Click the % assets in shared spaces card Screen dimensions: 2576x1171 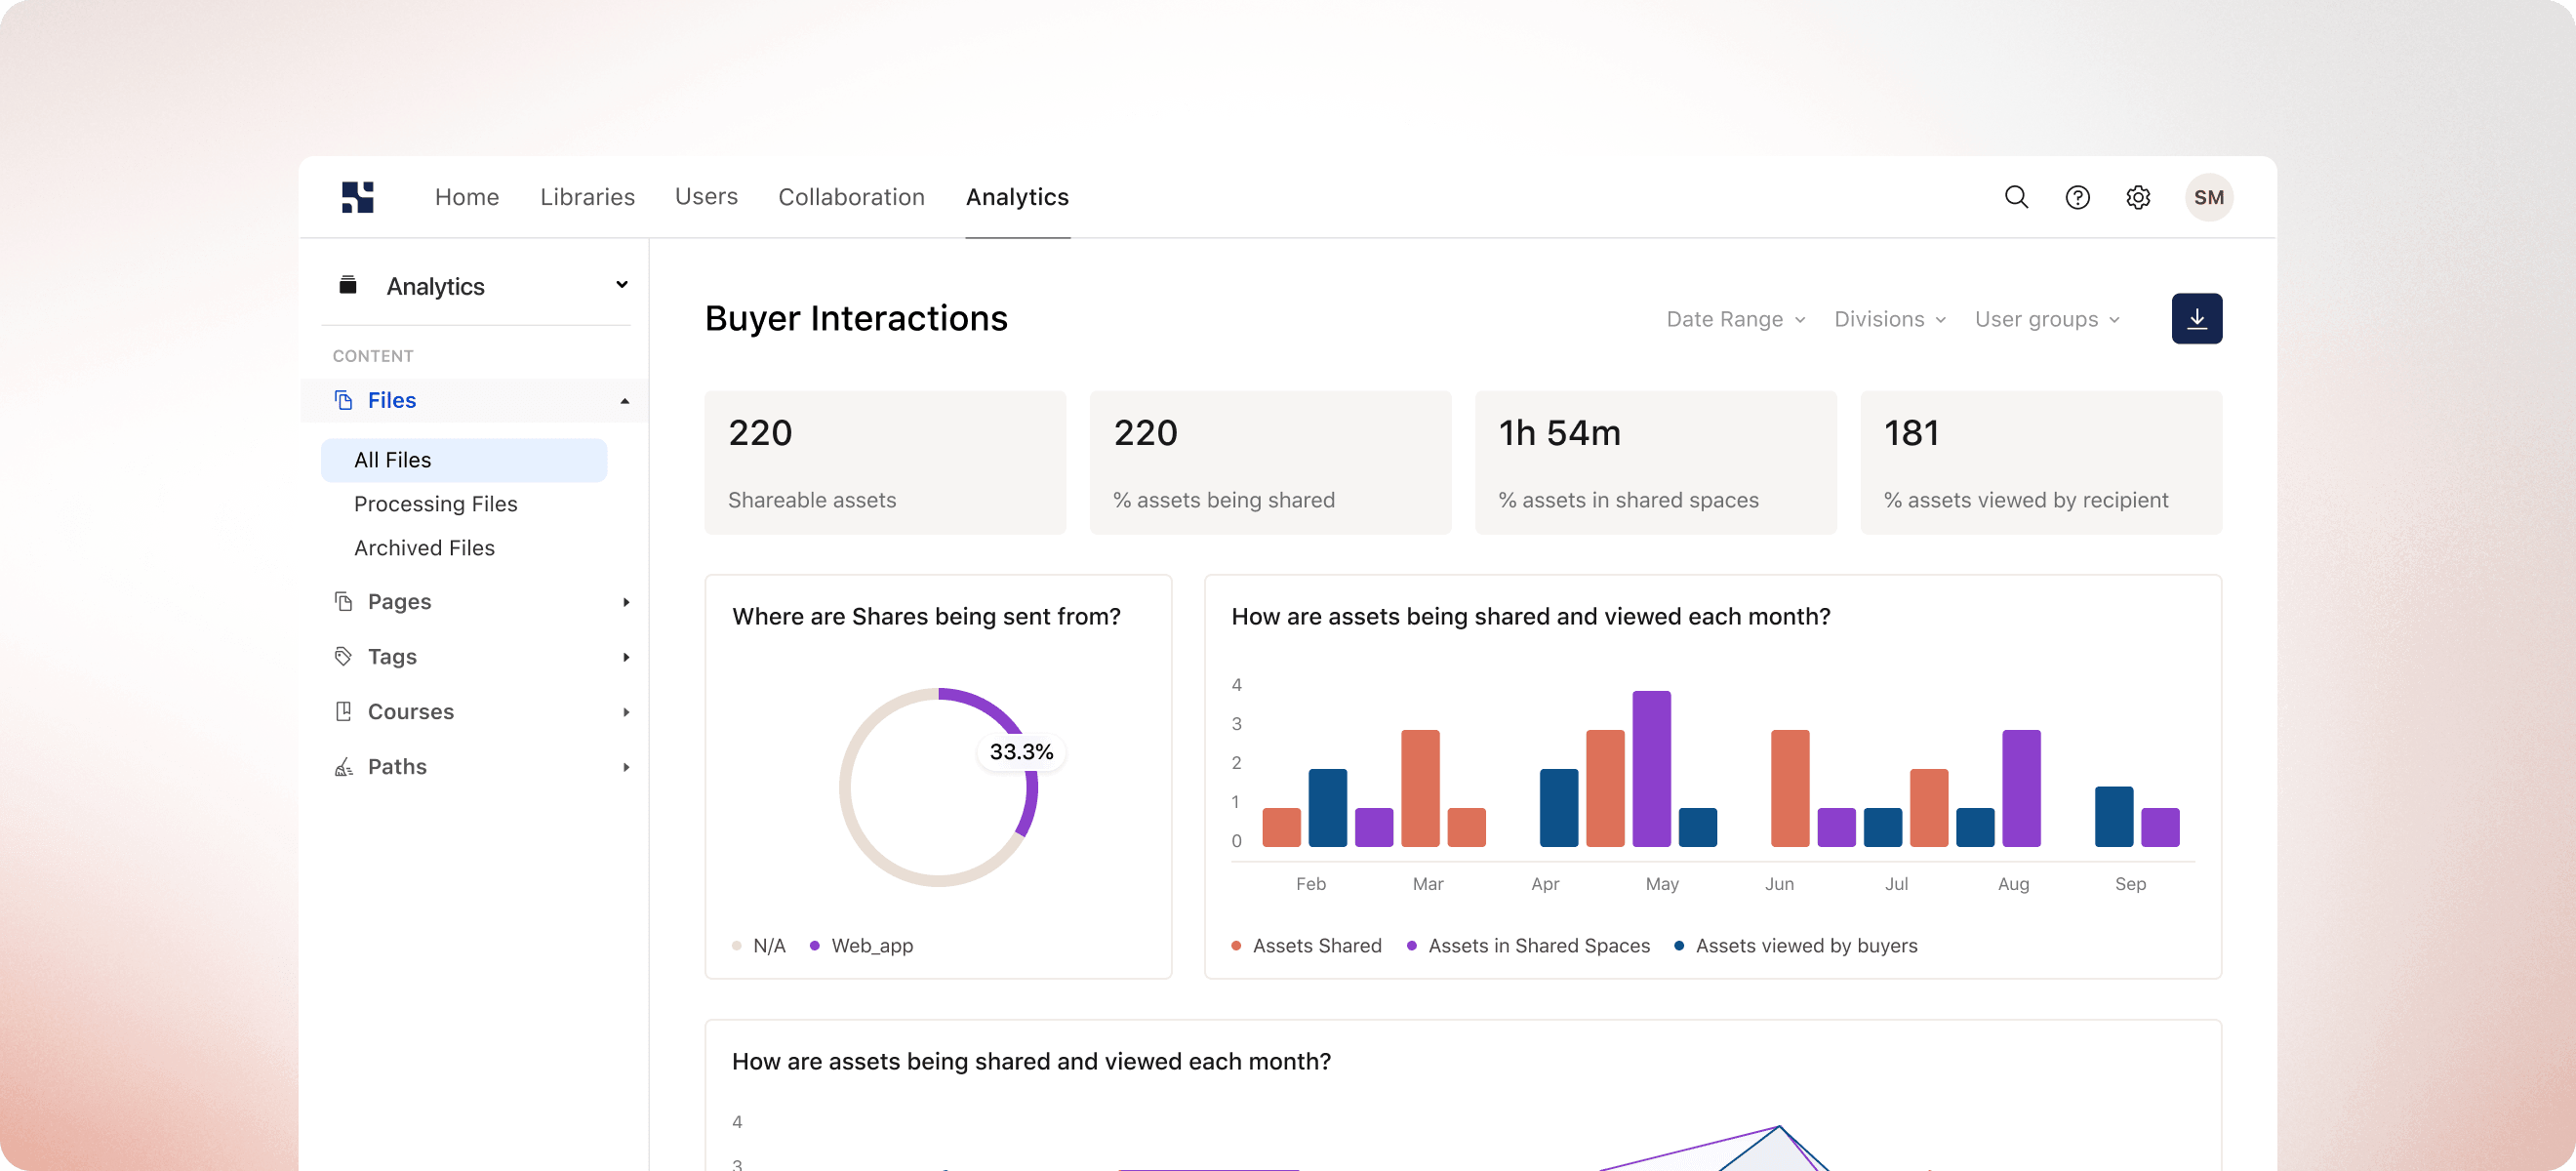point(1656,462)
